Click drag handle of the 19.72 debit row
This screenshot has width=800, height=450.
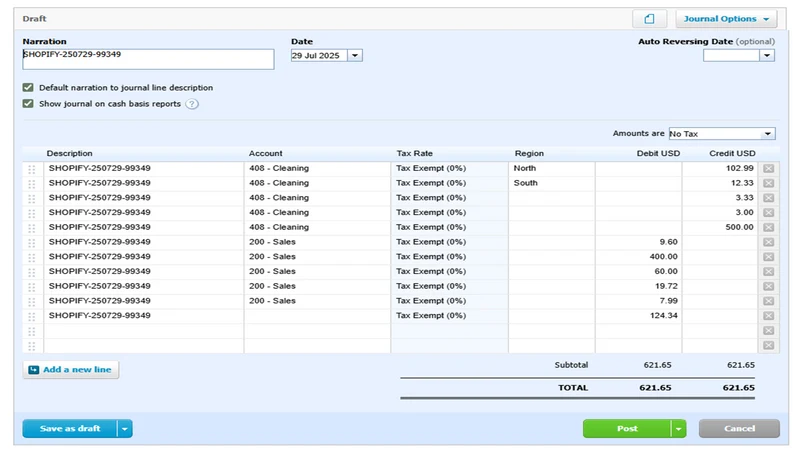tap(32, 287)
